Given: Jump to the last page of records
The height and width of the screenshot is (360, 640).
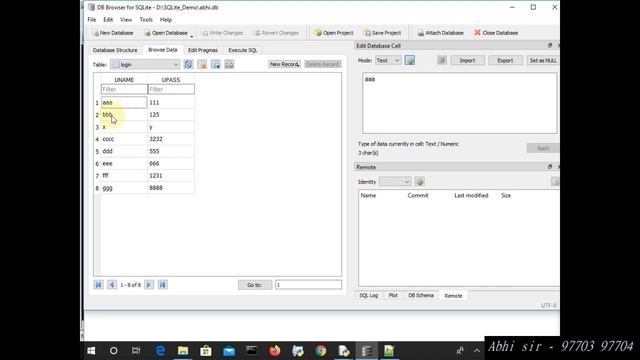Looking at the screenshot, I should point(162,285).
